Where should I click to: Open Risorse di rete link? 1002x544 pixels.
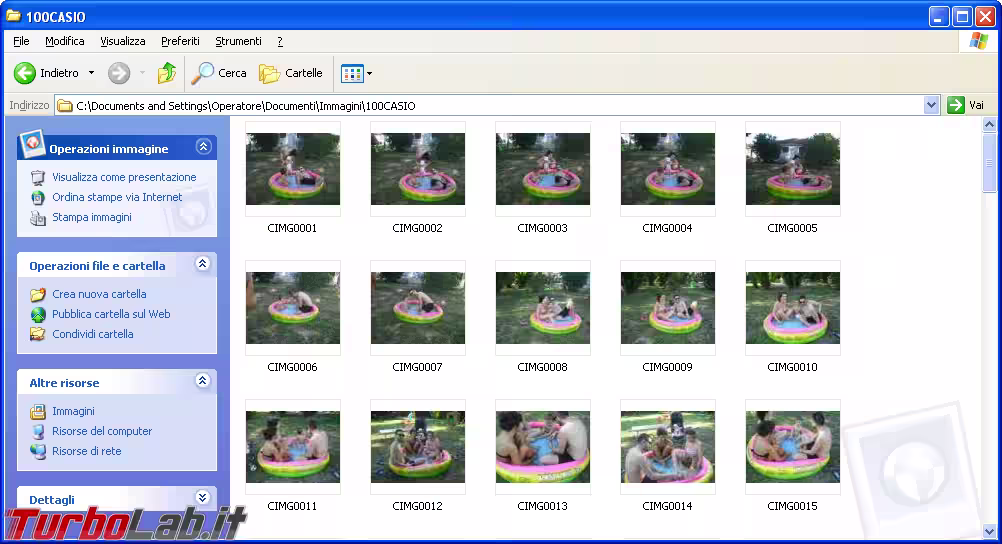[87, 451]
